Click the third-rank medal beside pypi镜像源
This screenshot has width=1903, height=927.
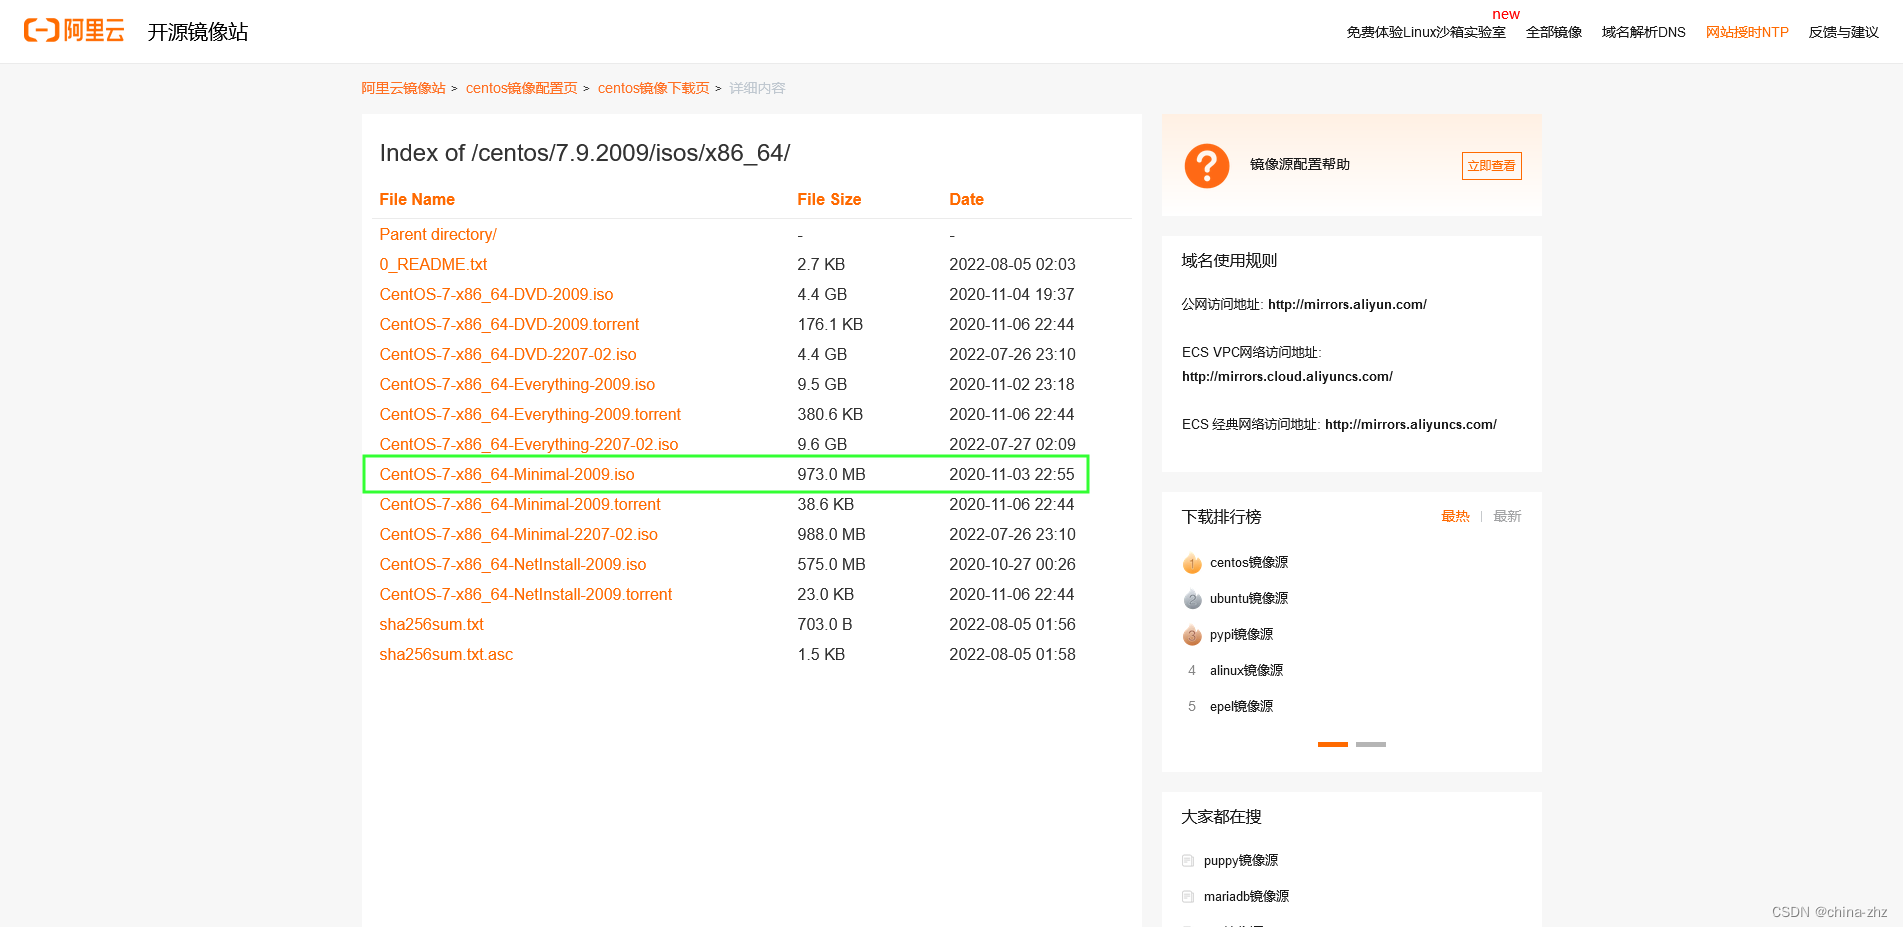tap(1192, 635)
